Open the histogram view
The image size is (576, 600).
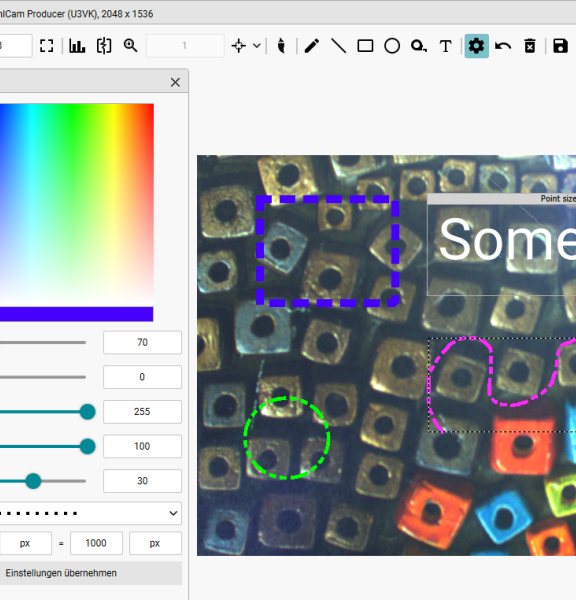[x=77, y=46]
